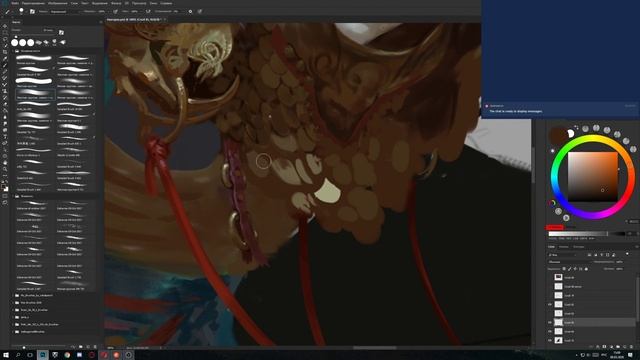
Task: Open the brush settings panel from options bar
Action: click(32, 11)
